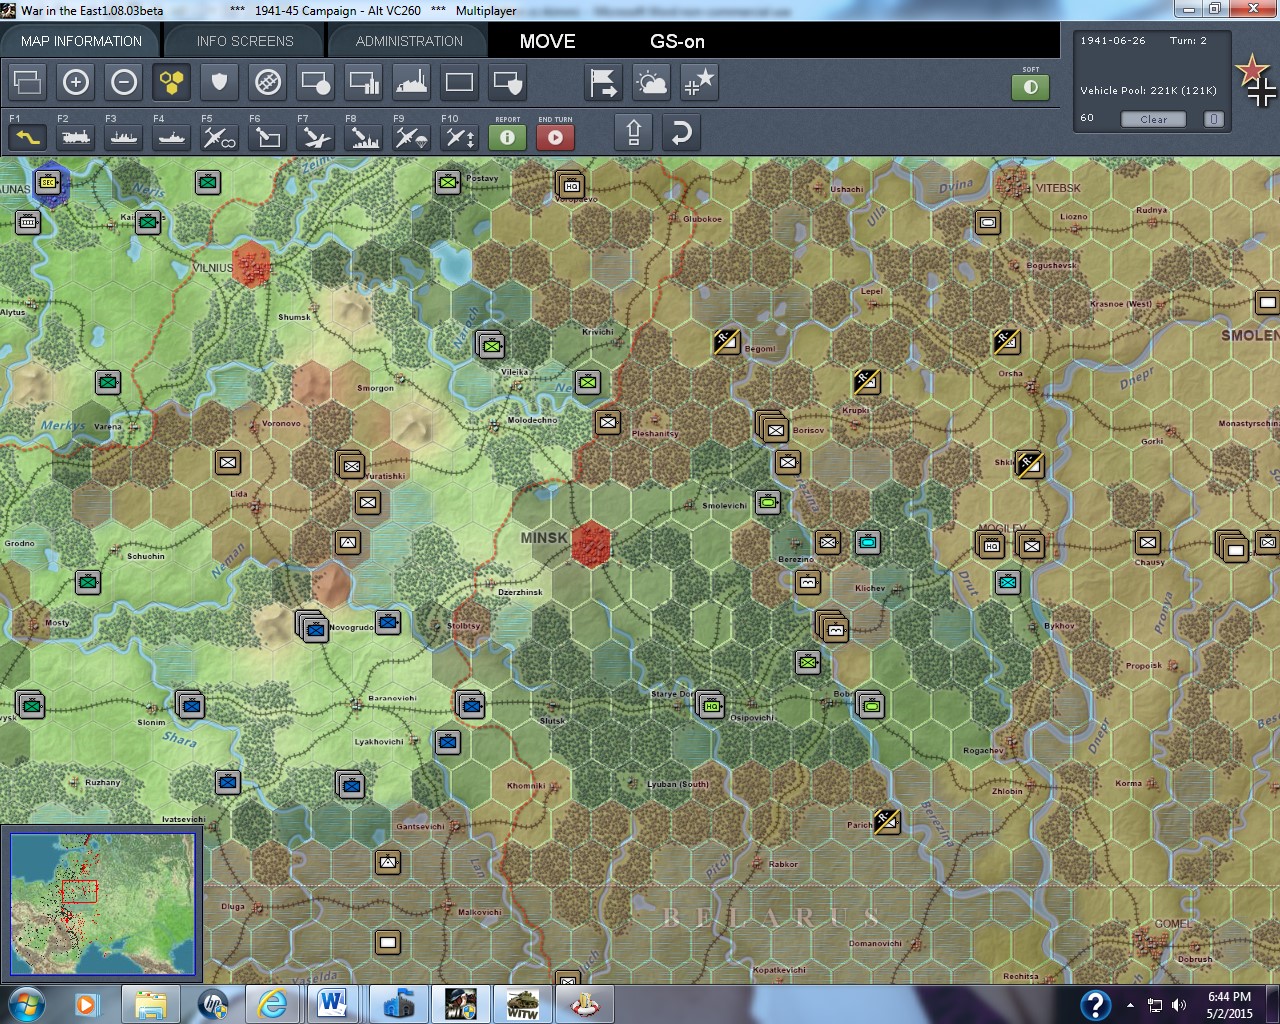The image size is (1280, 1024).
Task: Toggle the rail overlay icon
Action: (x=268, y=82)
